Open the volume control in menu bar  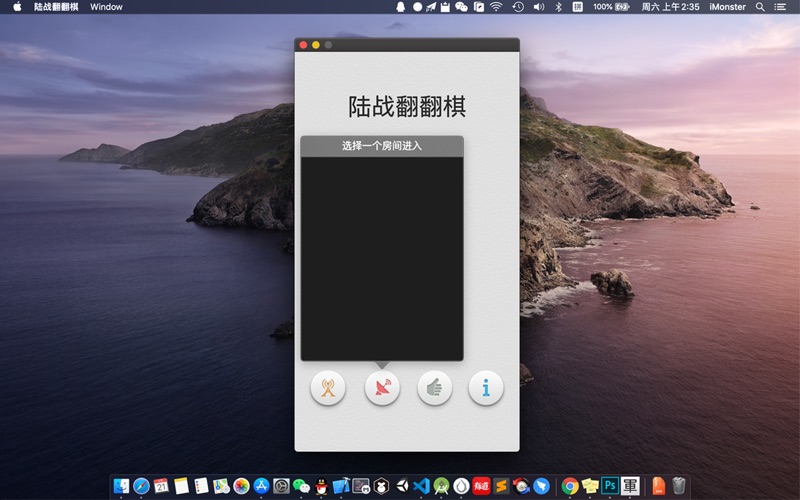point(538,7)
